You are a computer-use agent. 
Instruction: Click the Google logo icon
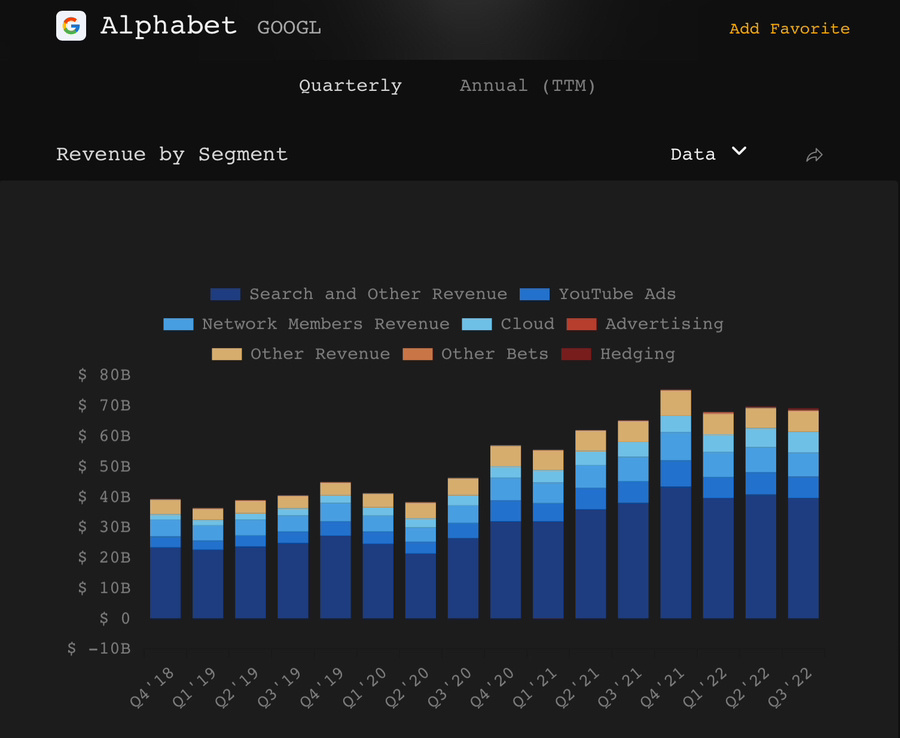point(71,27)
